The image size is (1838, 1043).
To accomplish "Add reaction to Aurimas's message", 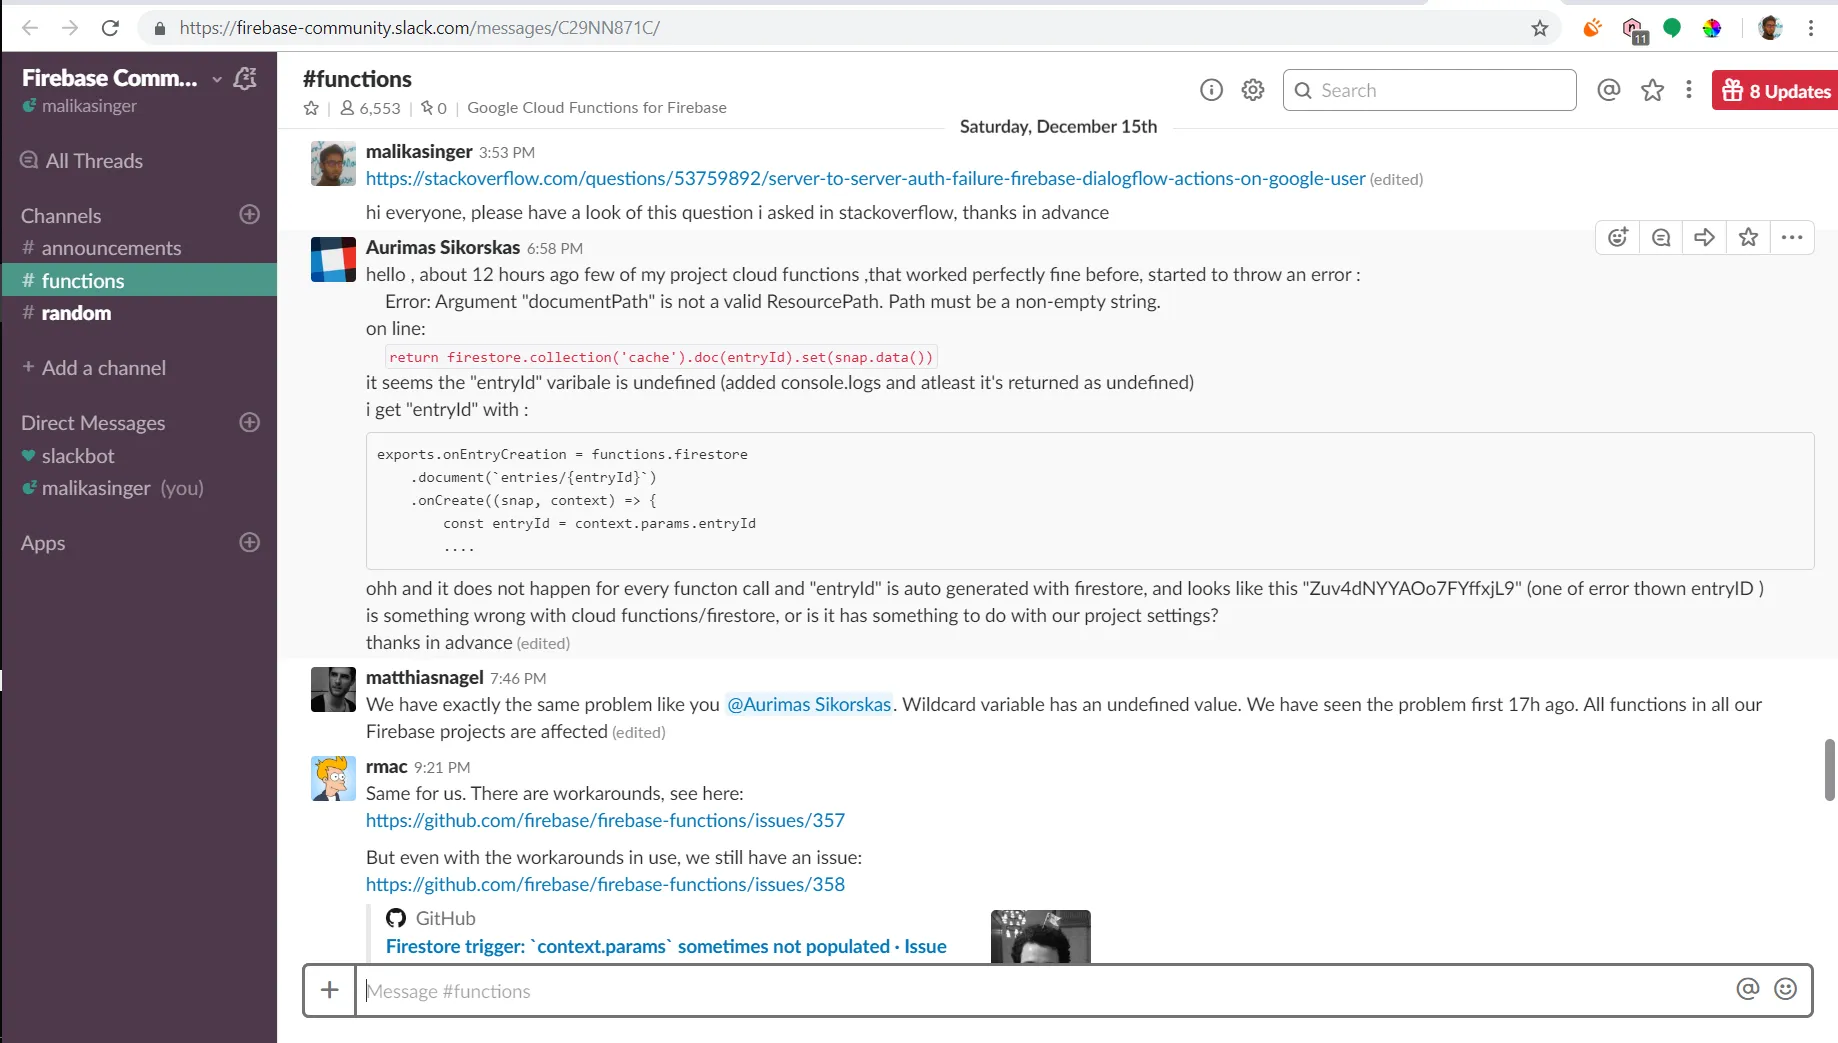I will 1618,237.
